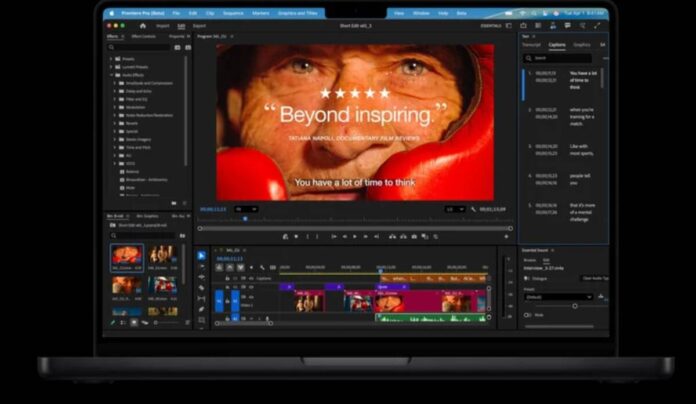Click the Apple menu icon
This screenshot has width=696, height=404.
pyautogui.click(x=113, y=13)
